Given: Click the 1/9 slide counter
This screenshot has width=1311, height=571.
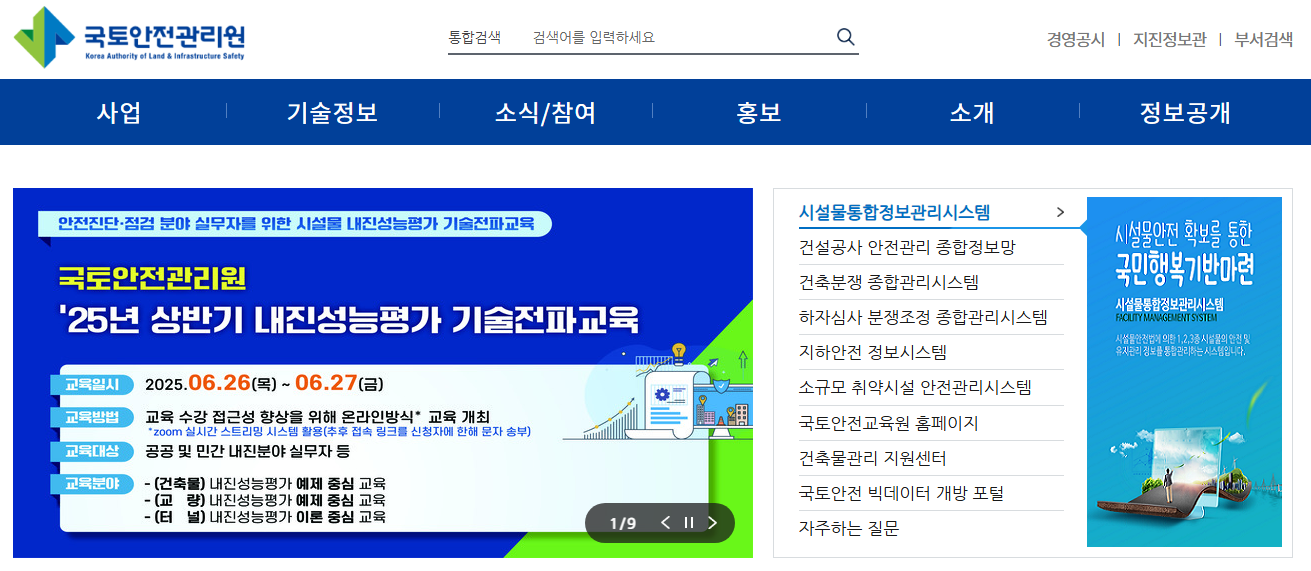Looking at the screenshot, I should (623, 523).
